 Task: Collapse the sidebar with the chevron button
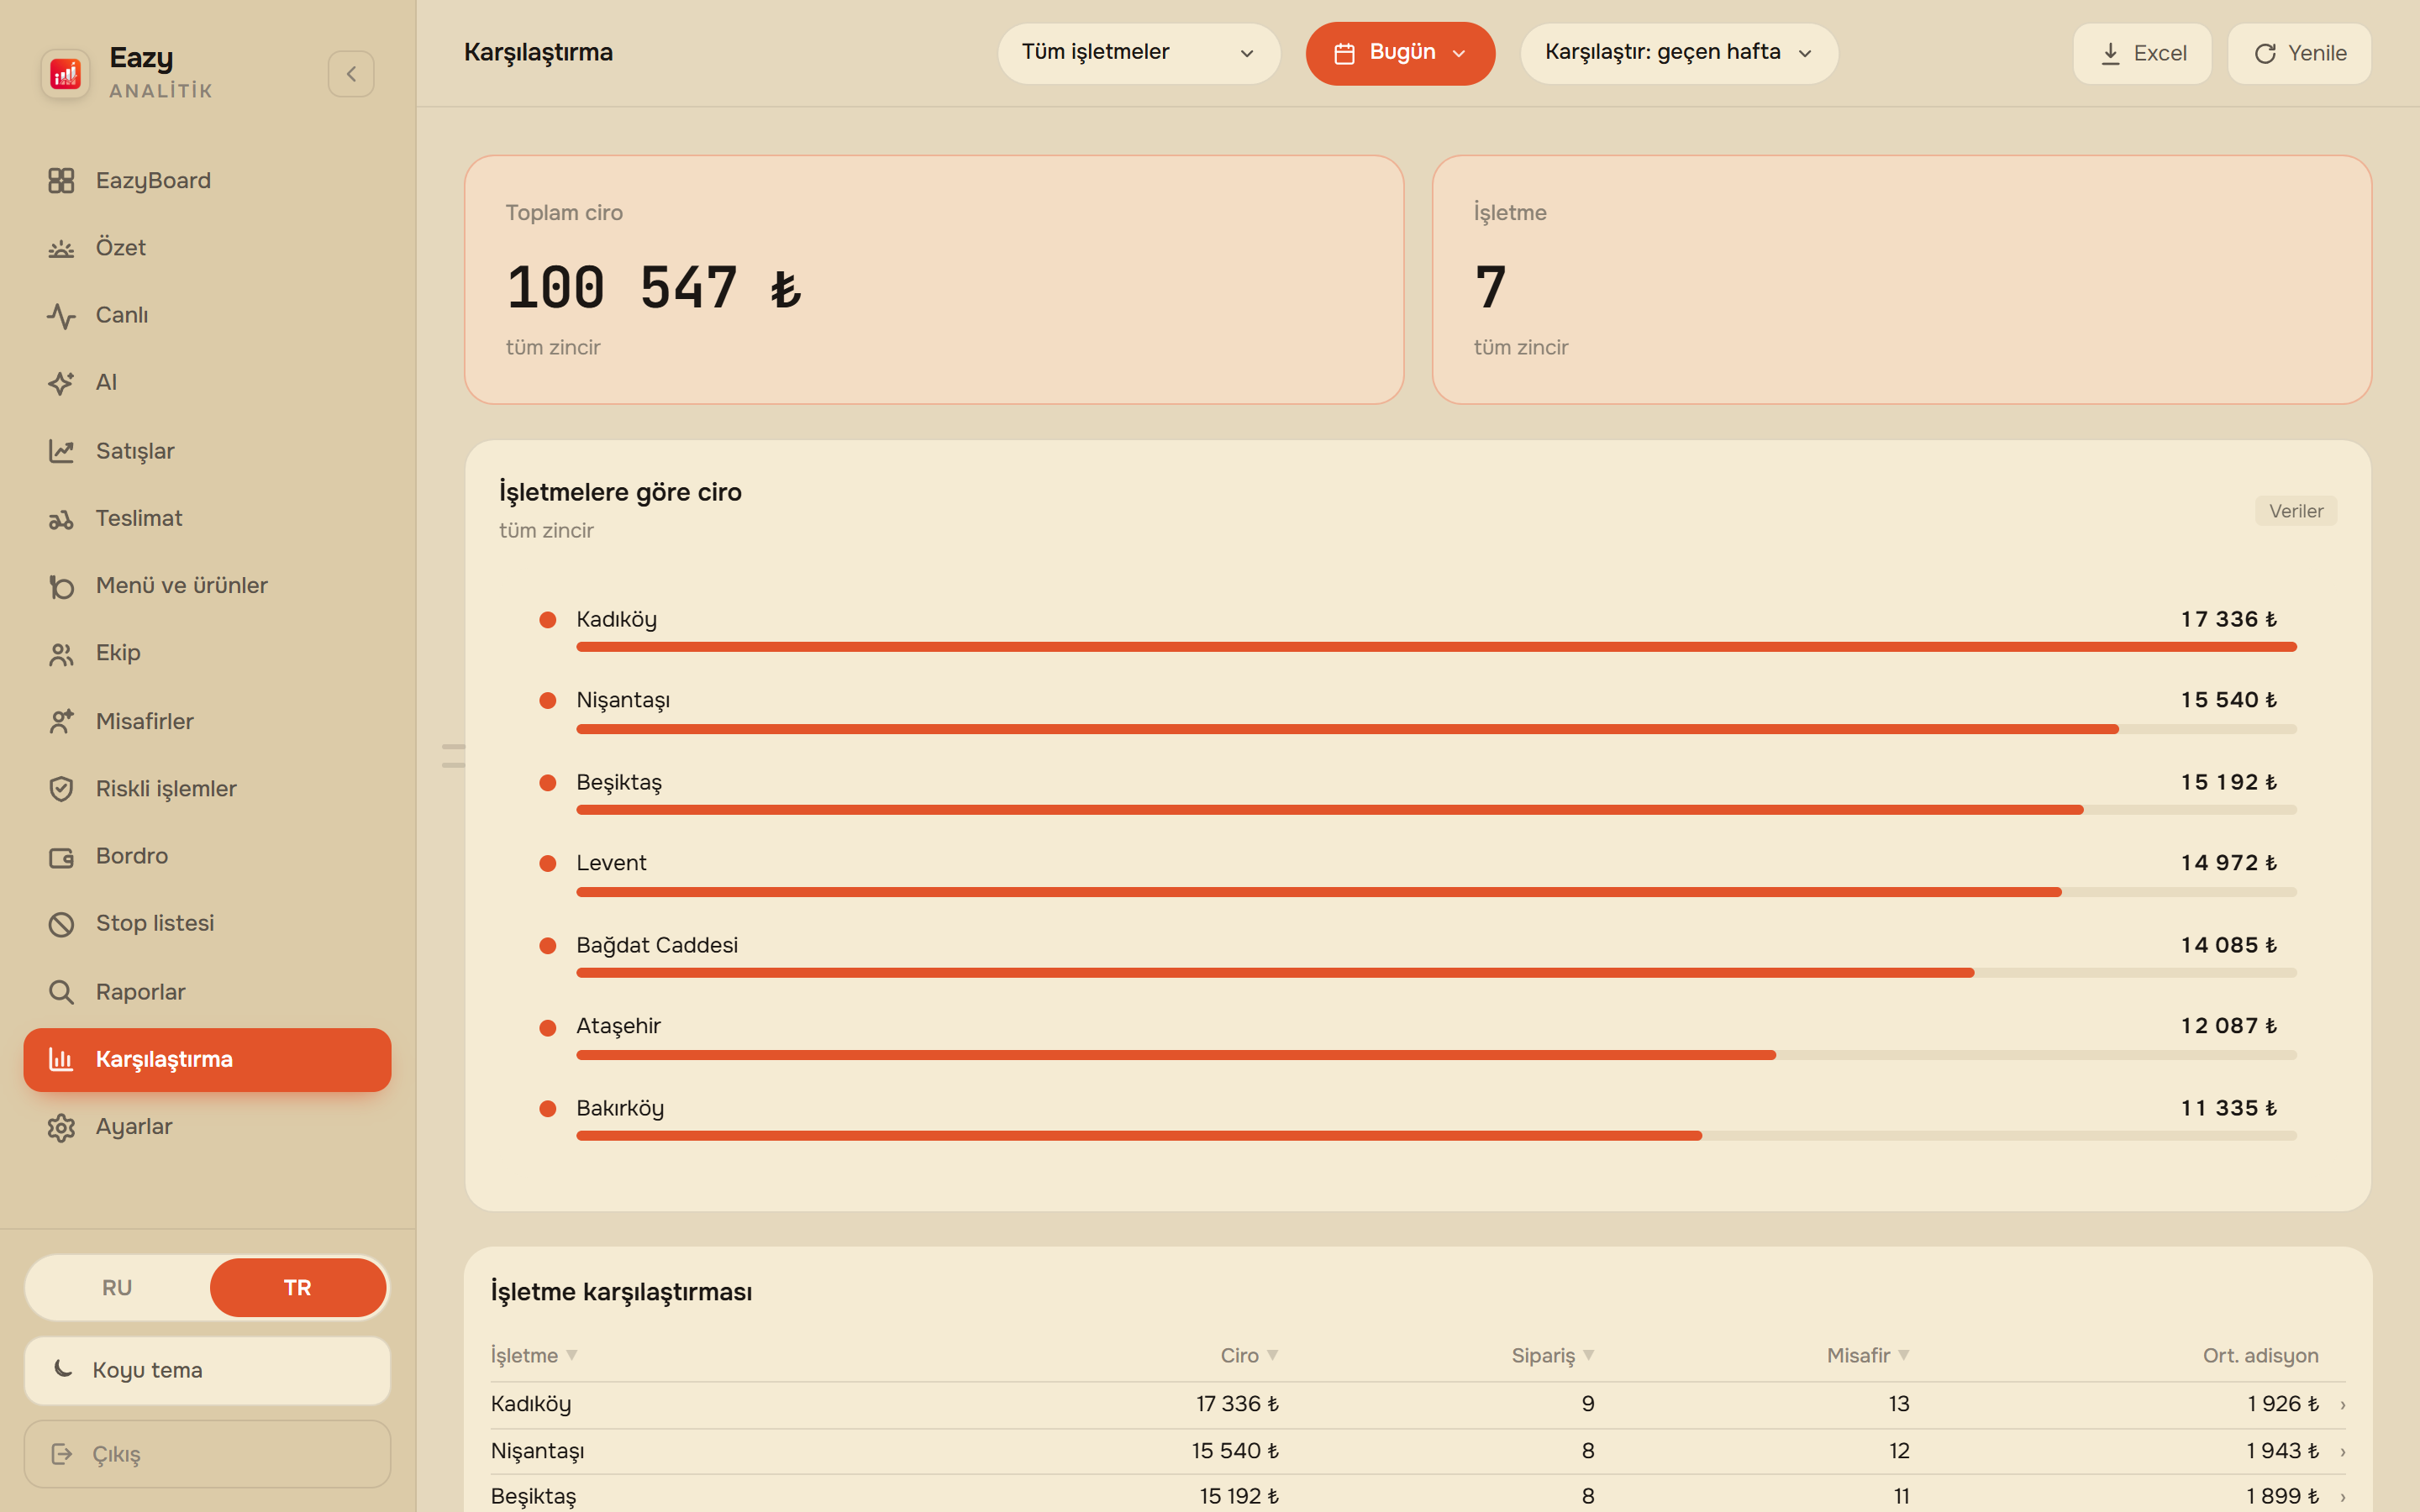point(351,74)
